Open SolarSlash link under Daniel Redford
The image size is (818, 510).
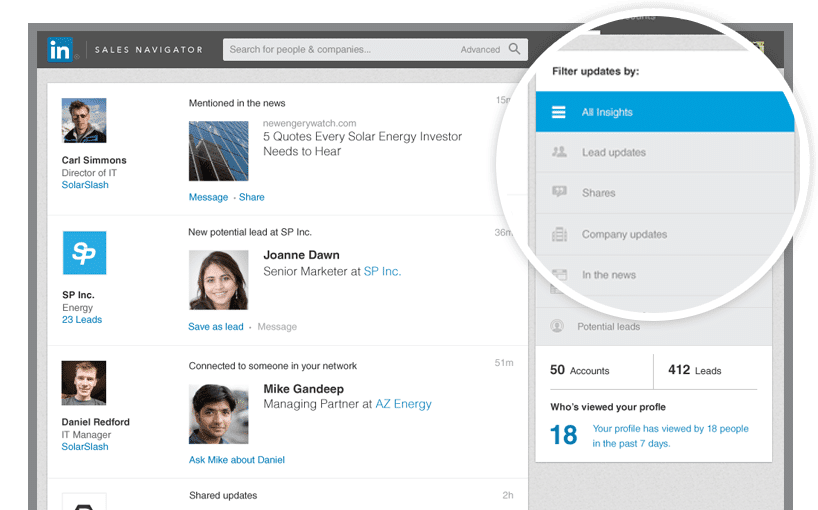pyautogui.click(x=85, y=446)
